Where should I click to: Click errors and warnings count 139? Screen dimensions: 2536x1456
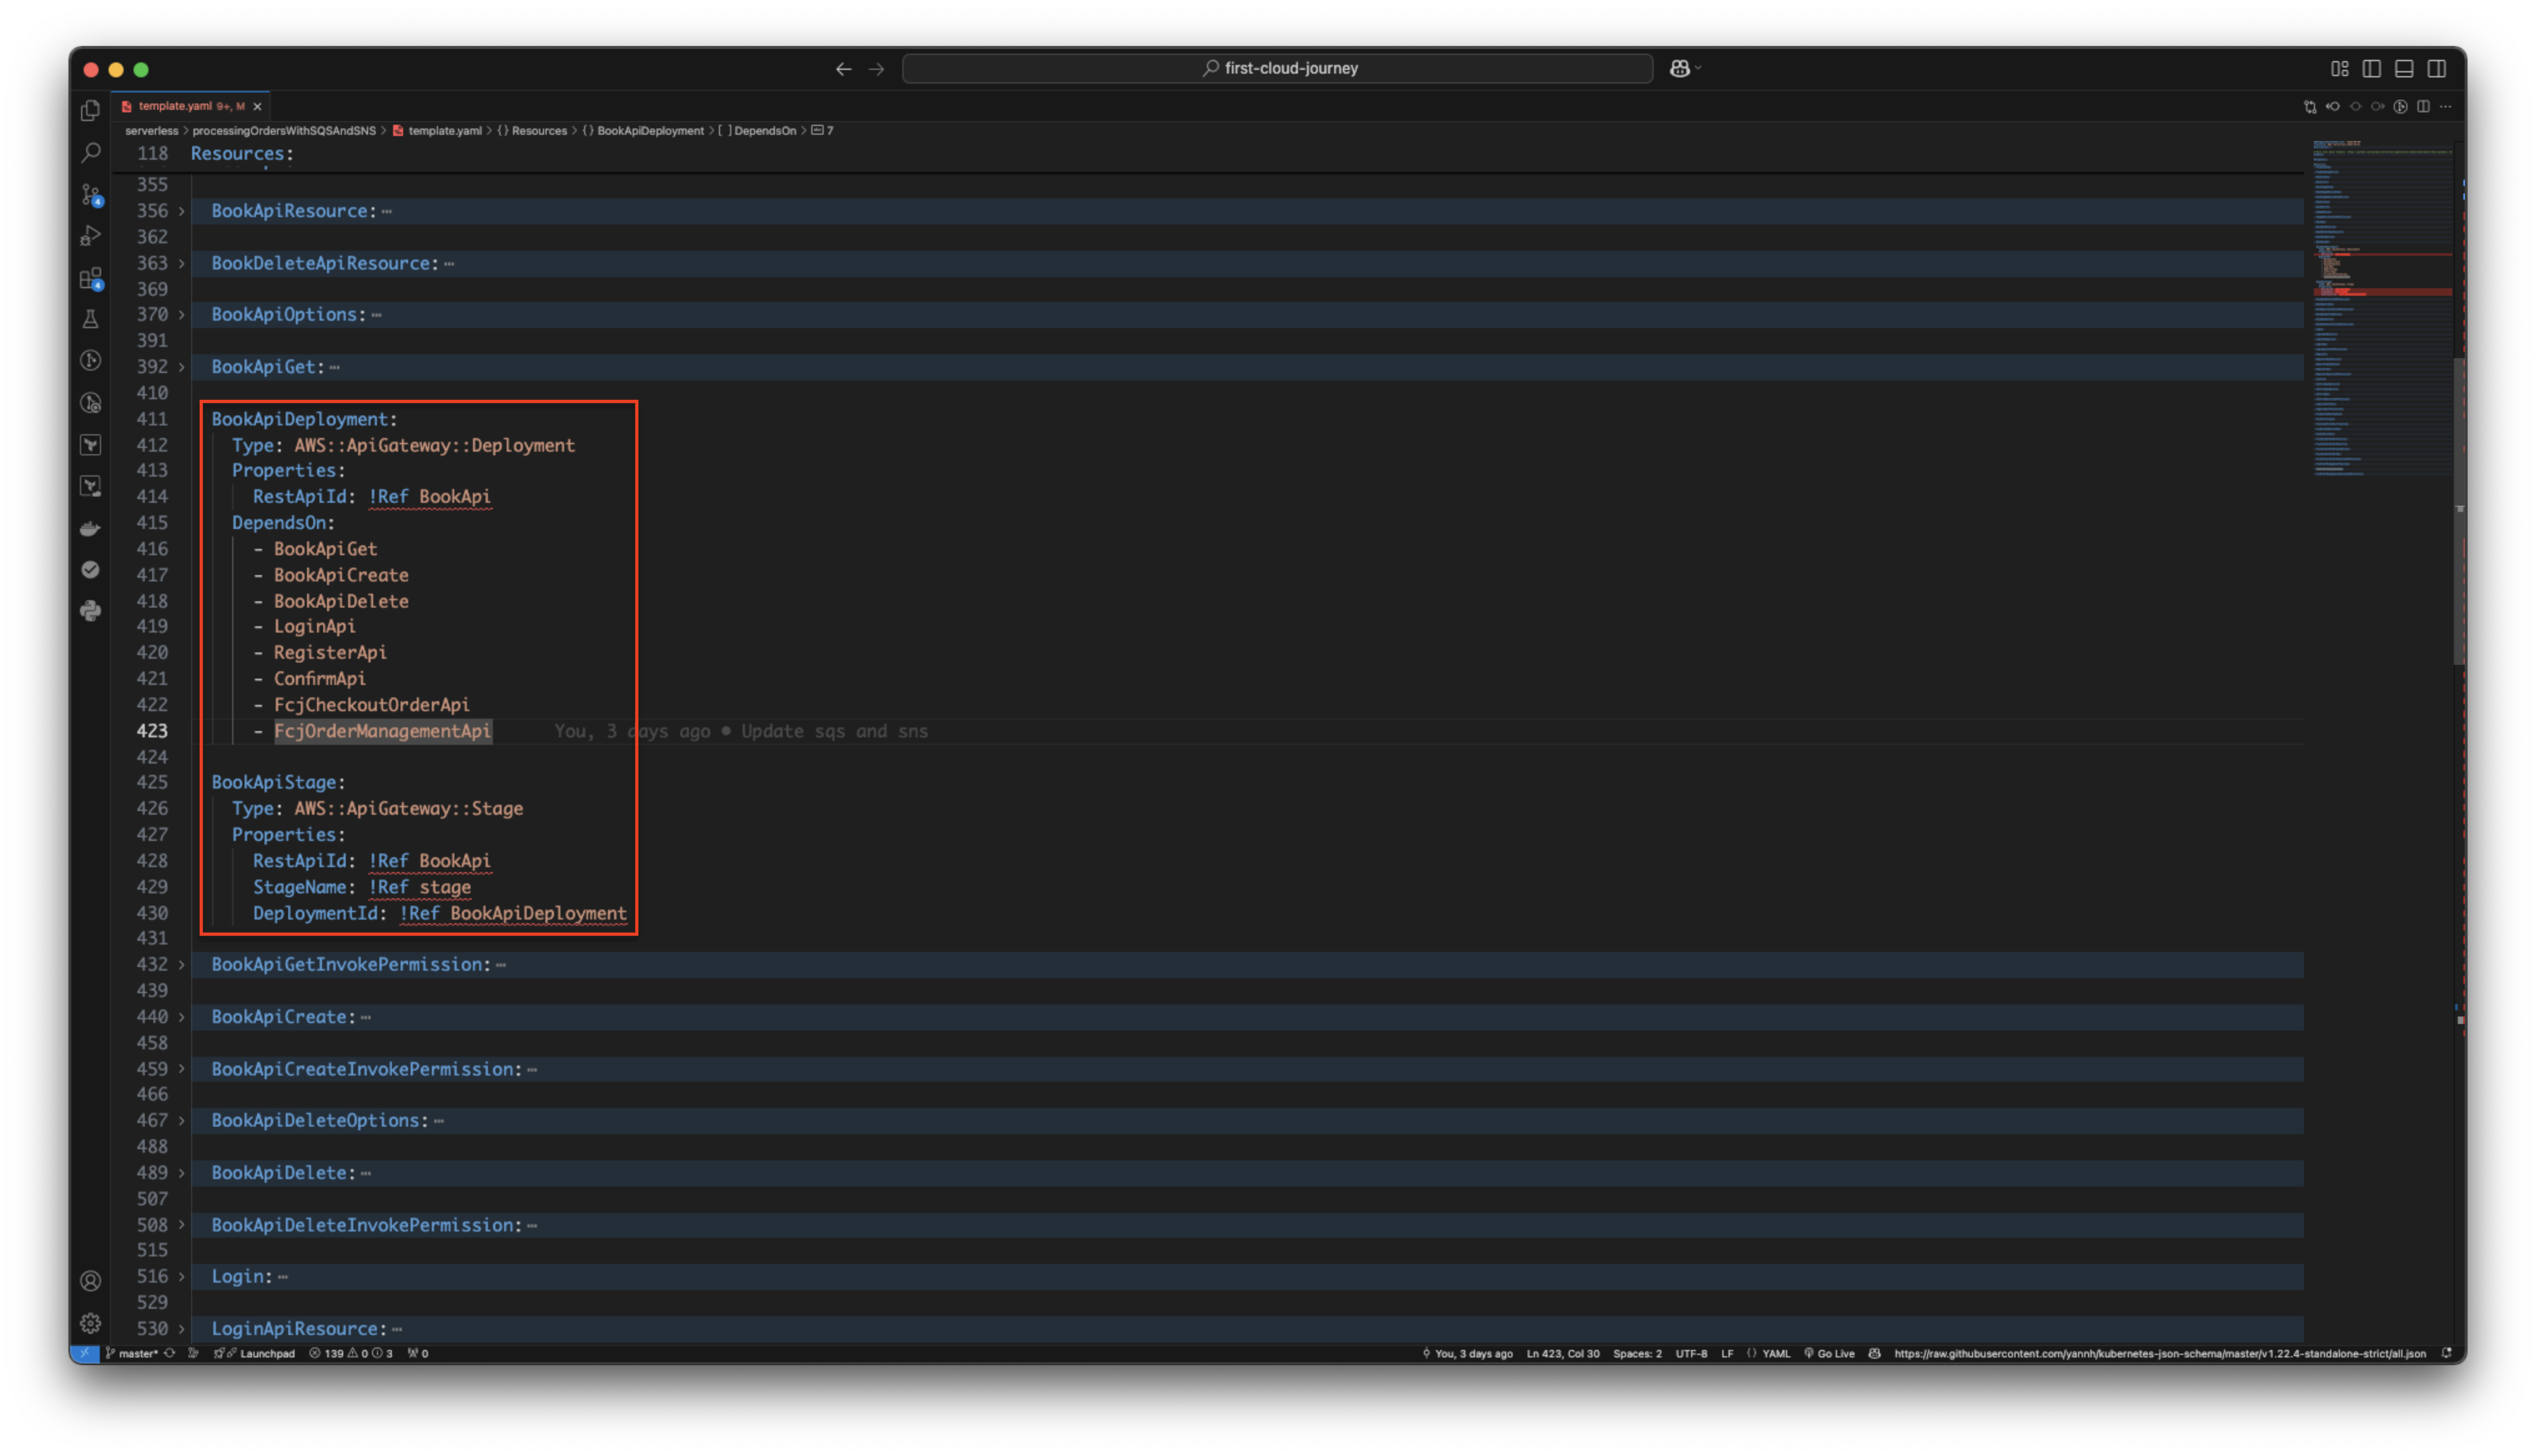tap(350, 1353)
